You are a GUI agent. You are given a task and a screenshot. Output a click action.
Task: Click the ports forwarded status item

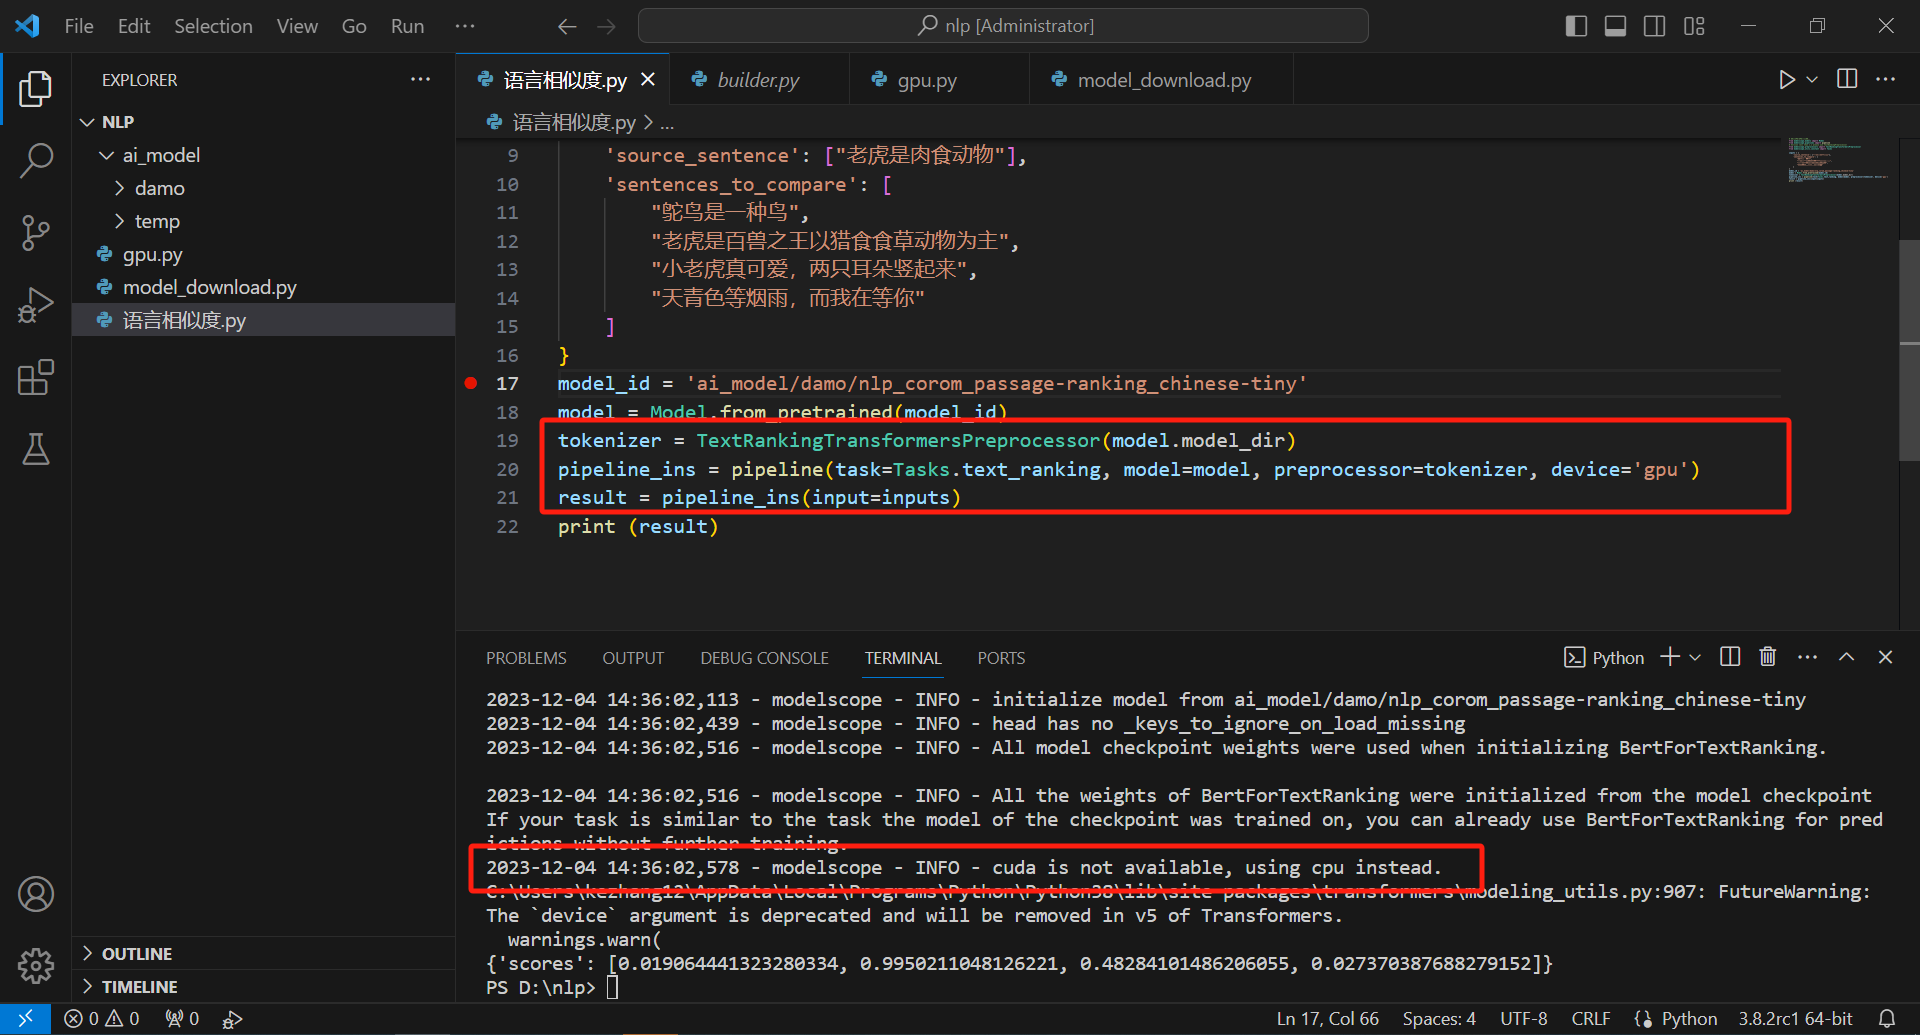click(x=182, y=1019)
